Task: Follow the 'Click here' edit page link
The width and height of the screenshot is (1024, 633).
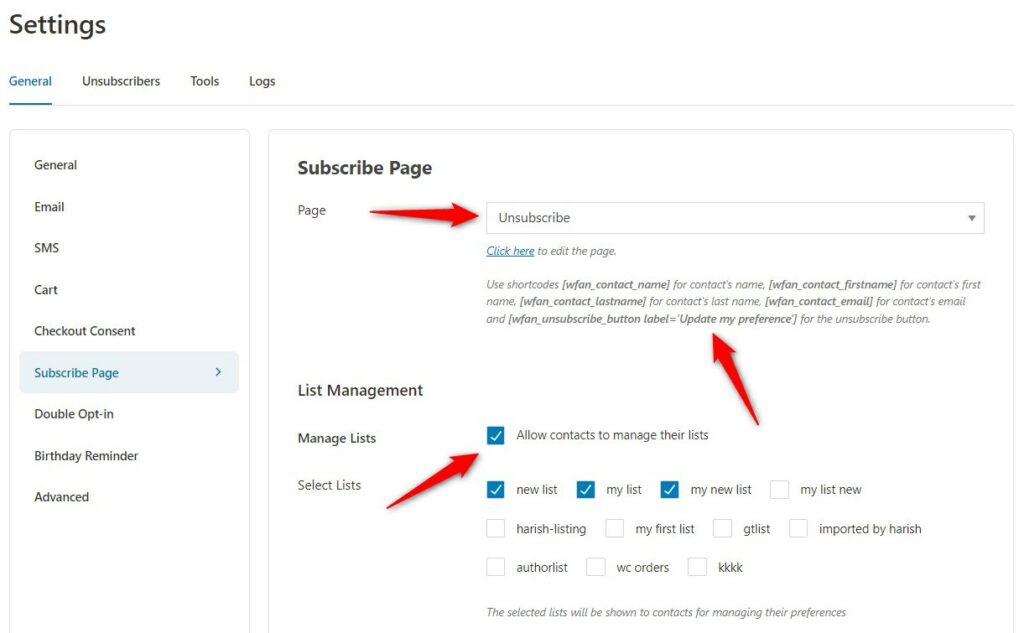Action: pyautogui.click(x=510, y=251)
